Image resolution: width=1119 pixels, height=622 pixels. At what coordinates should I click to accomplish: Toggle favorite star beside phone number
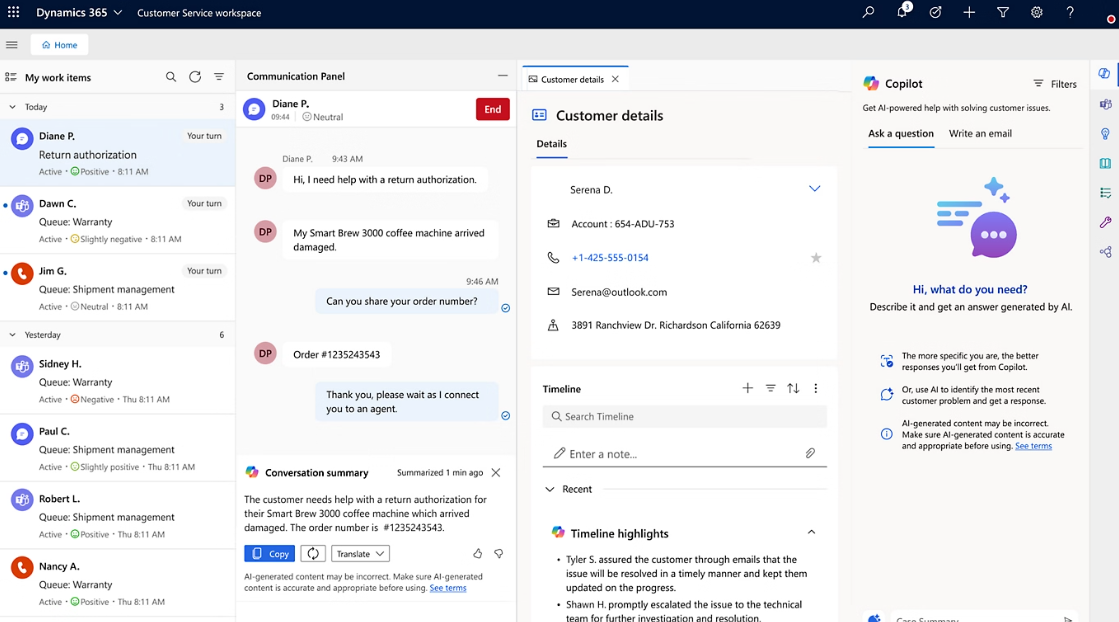coord(816,258)
